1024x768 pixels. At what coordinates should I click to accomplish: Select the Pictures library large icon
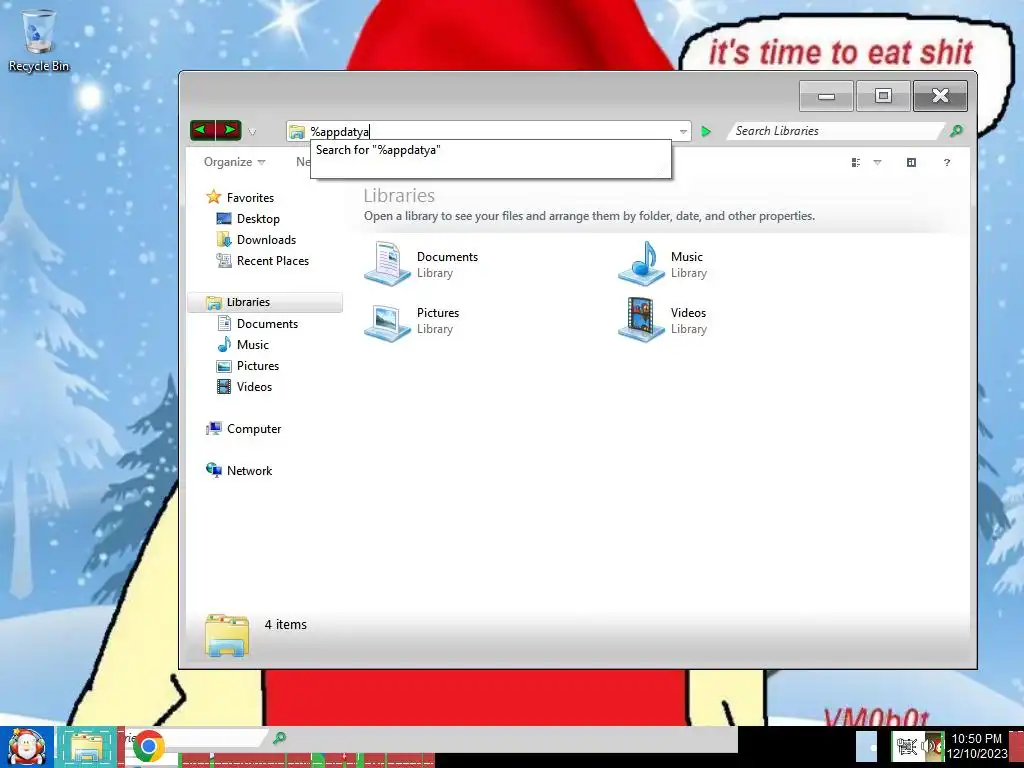click(387, 321)
